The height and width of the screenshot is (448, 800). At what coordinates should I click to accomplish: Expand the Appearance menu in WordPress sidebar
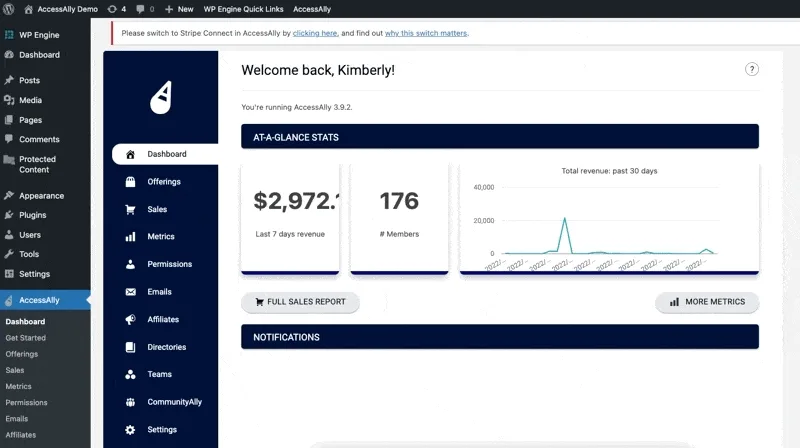click(x=41, y=196)
